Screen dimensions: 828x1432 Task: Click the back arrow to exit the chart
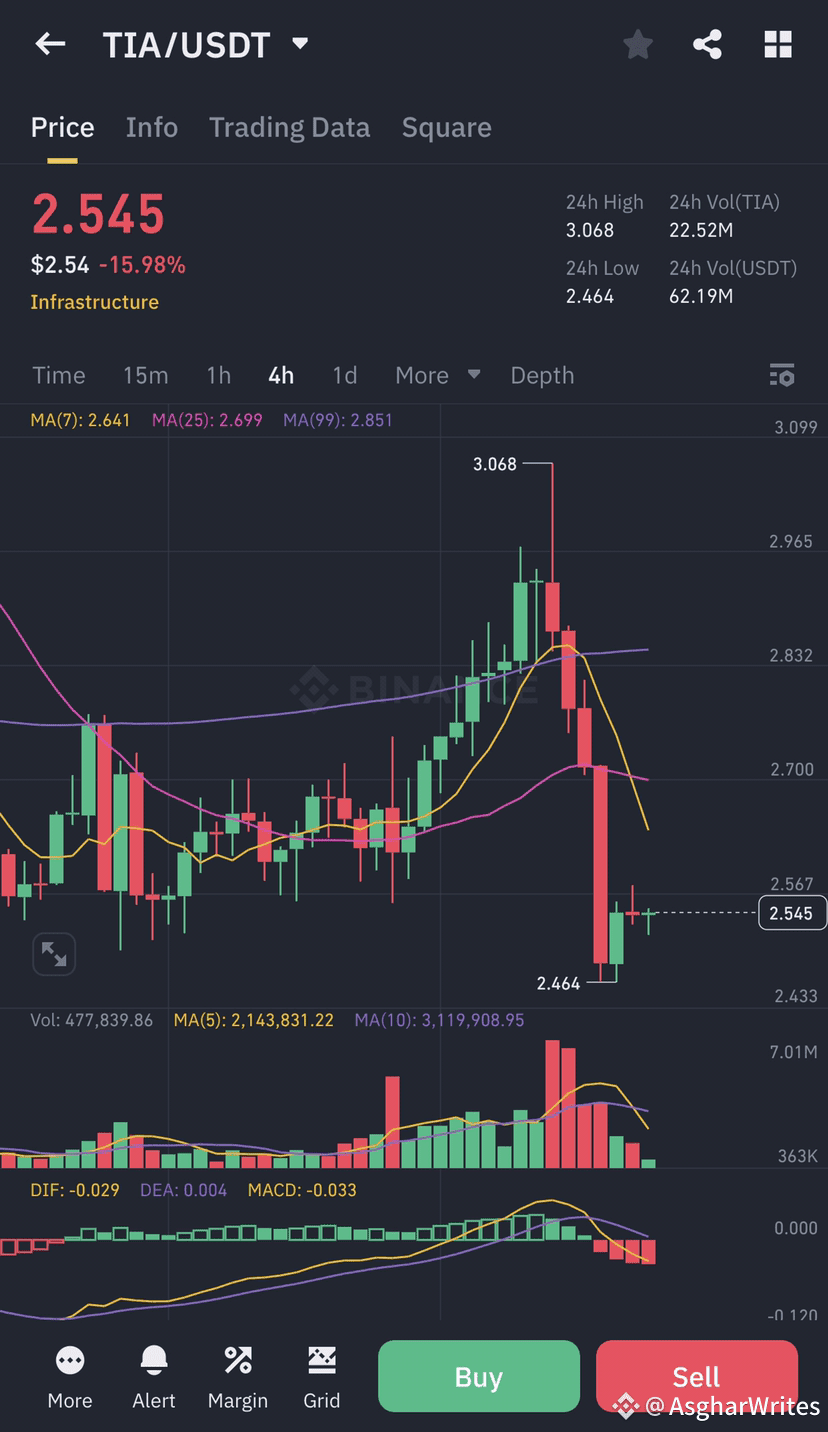50,44
